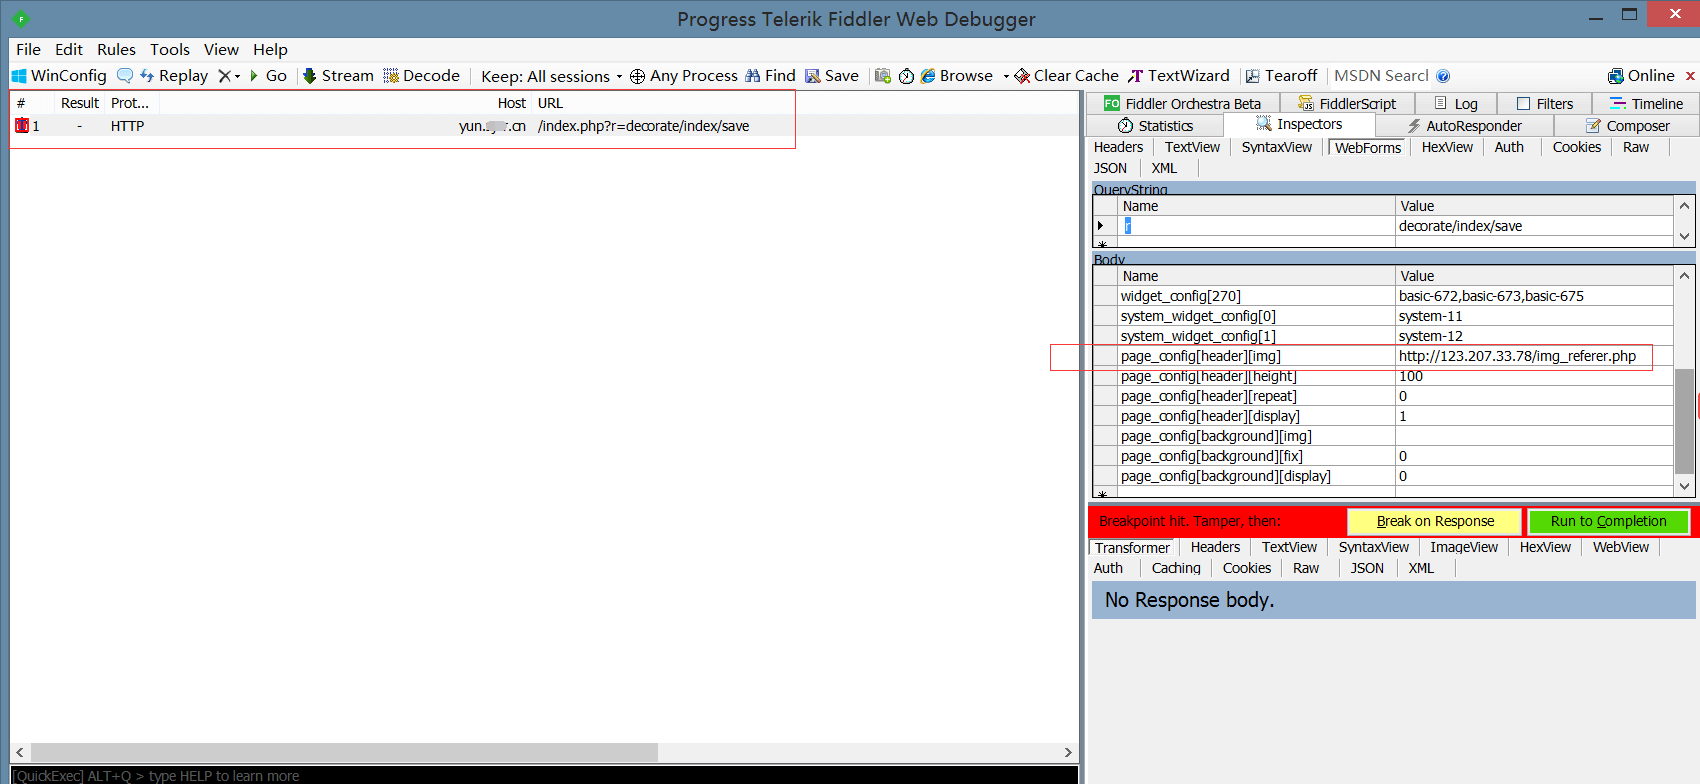The image size is (1700, 784).
Task: Click the sessions list horizontal scrollbar
Action: pyautogui.click(x=344, y=752)
